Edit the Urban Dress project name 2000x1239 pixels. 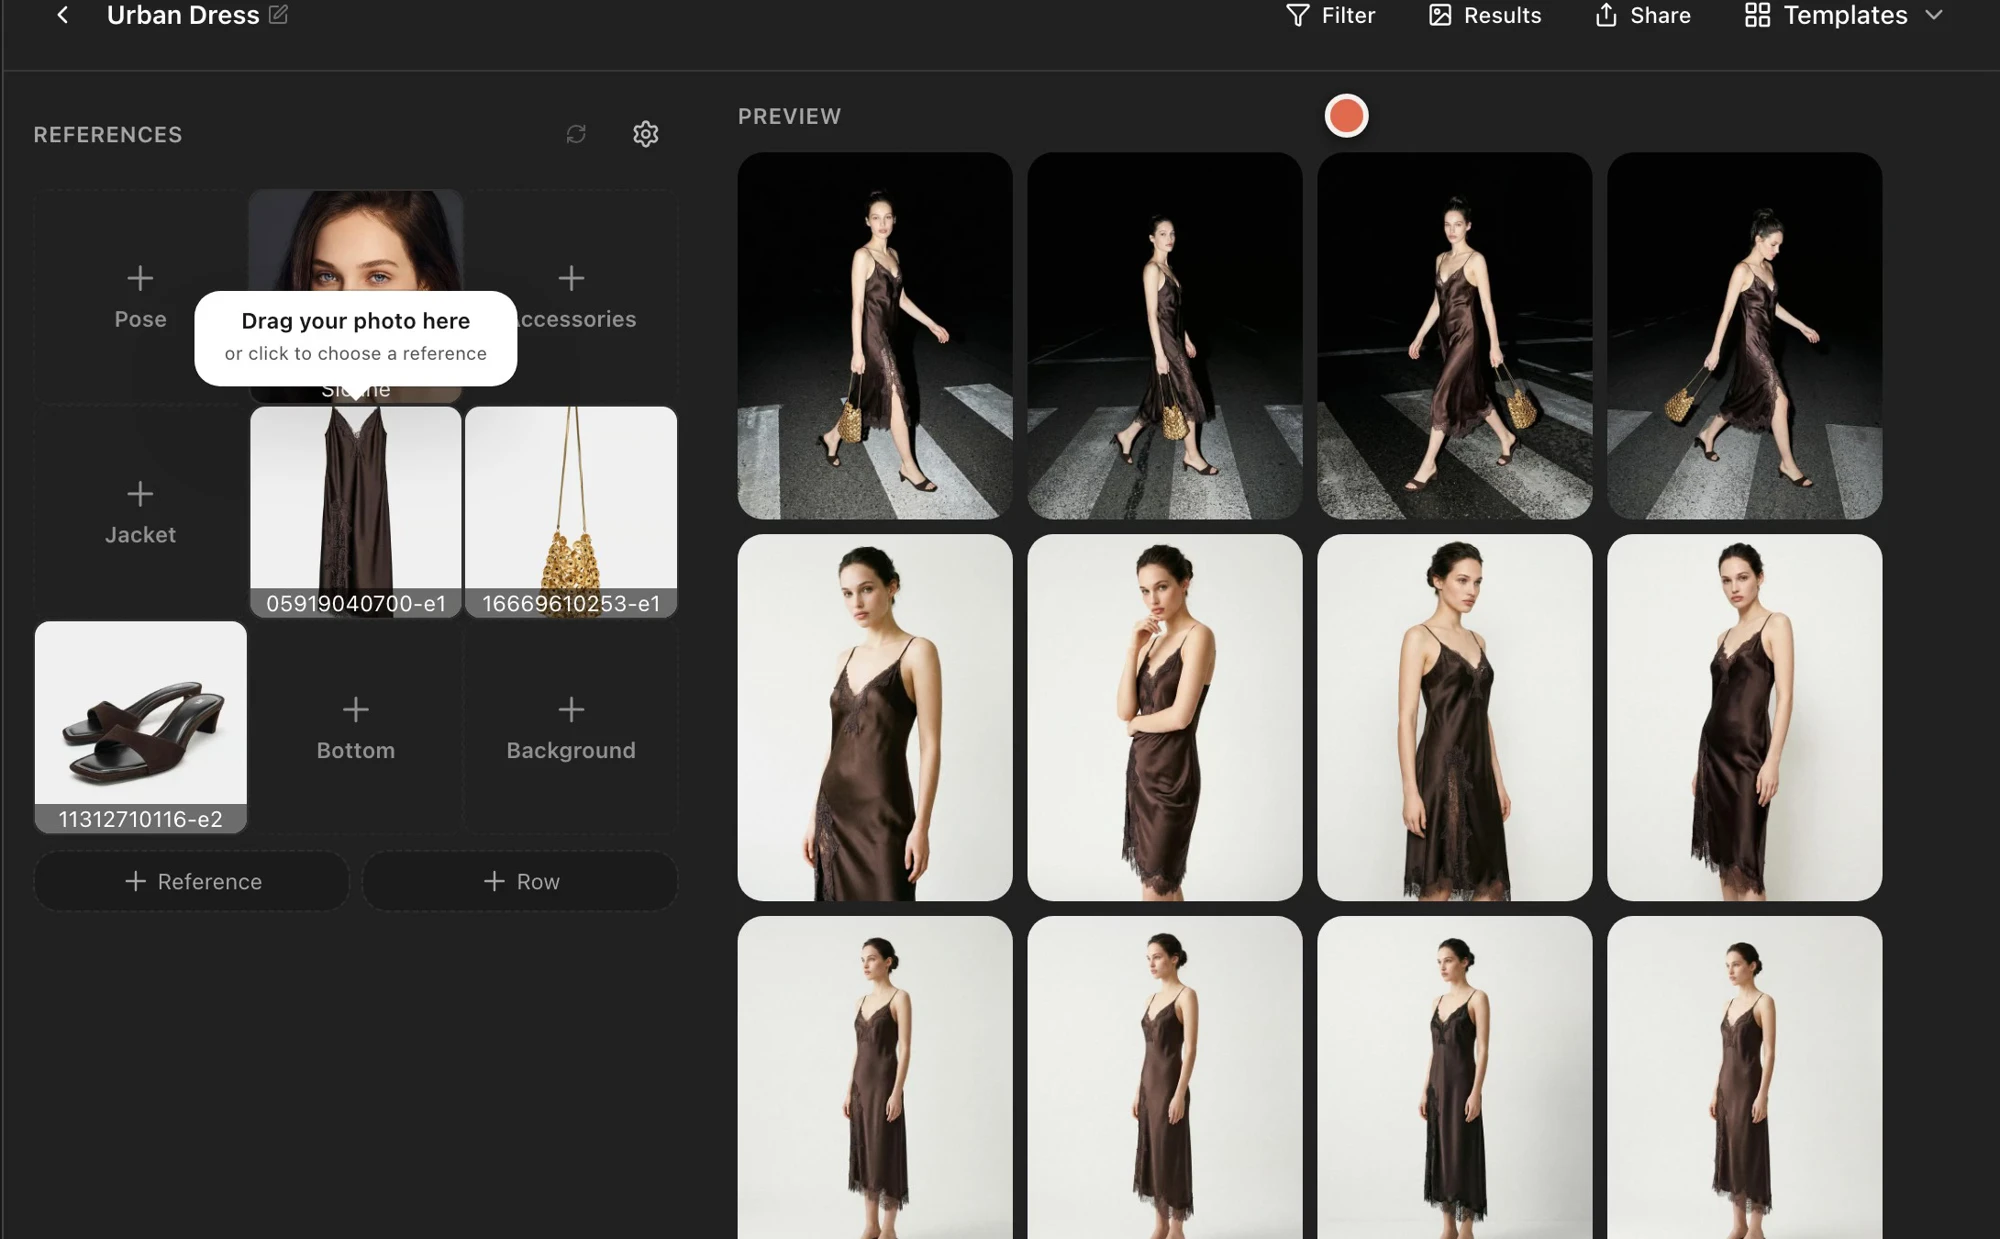(279, 15)
